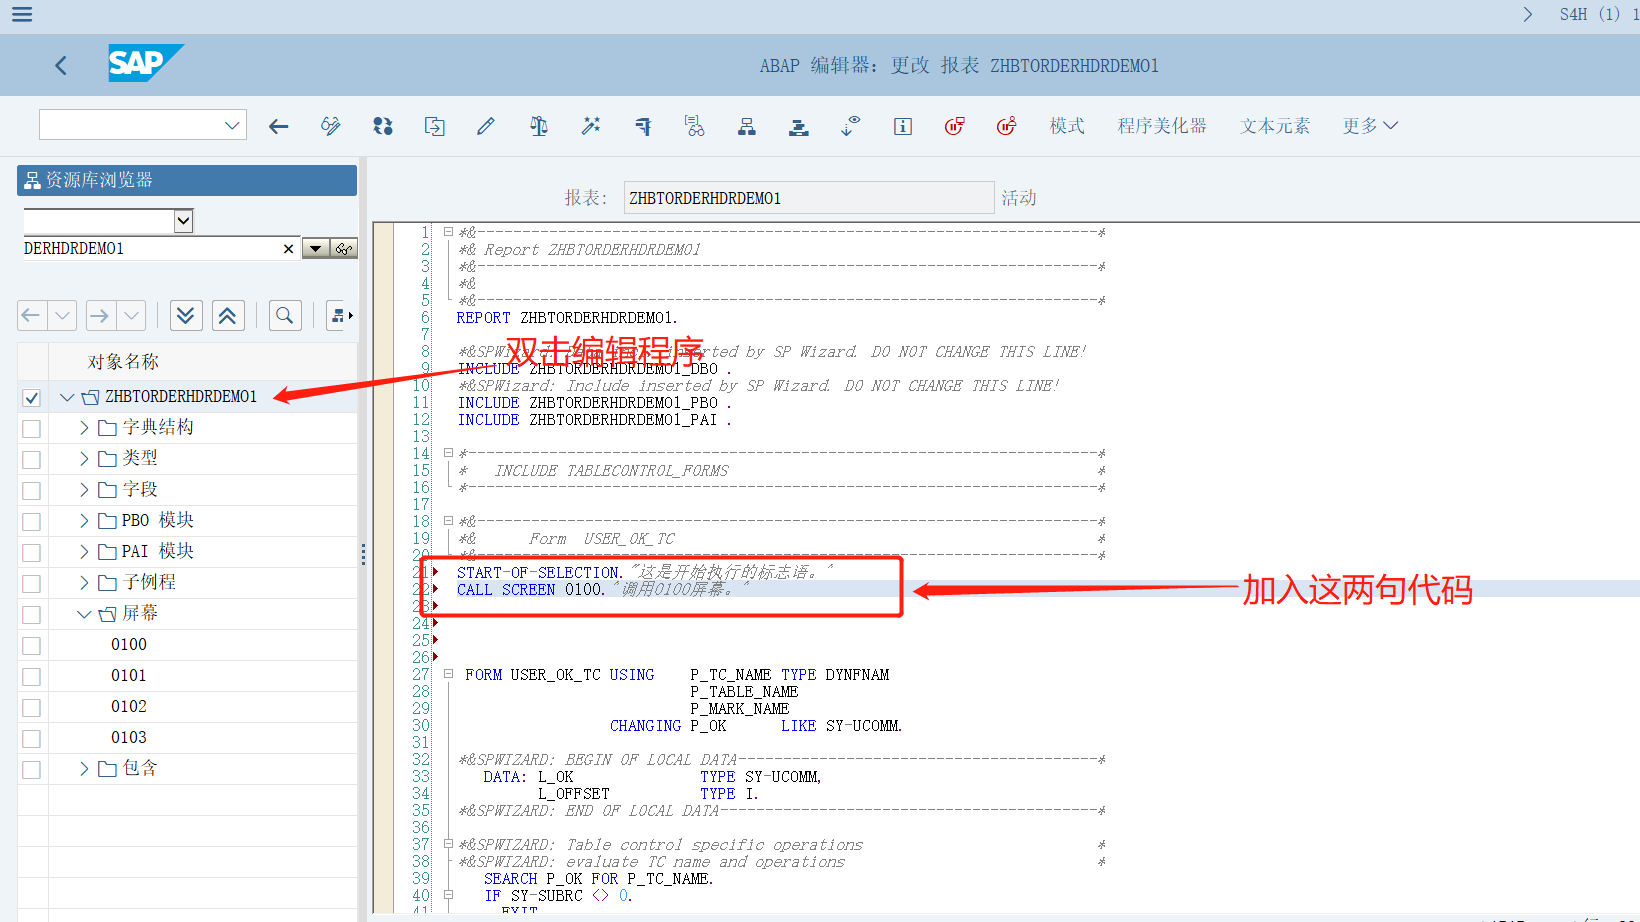The width and height of the screenshot is (1640, 922).
Task: Open the Where-Used list icon
Action: pyautogui.click(x=695, y=126)
